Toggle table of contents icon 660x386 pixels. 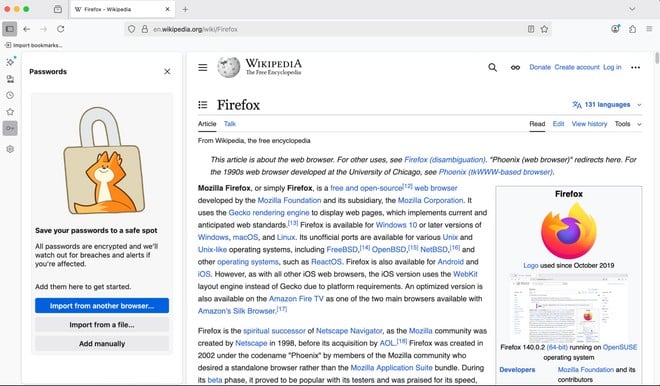(202, 105)
